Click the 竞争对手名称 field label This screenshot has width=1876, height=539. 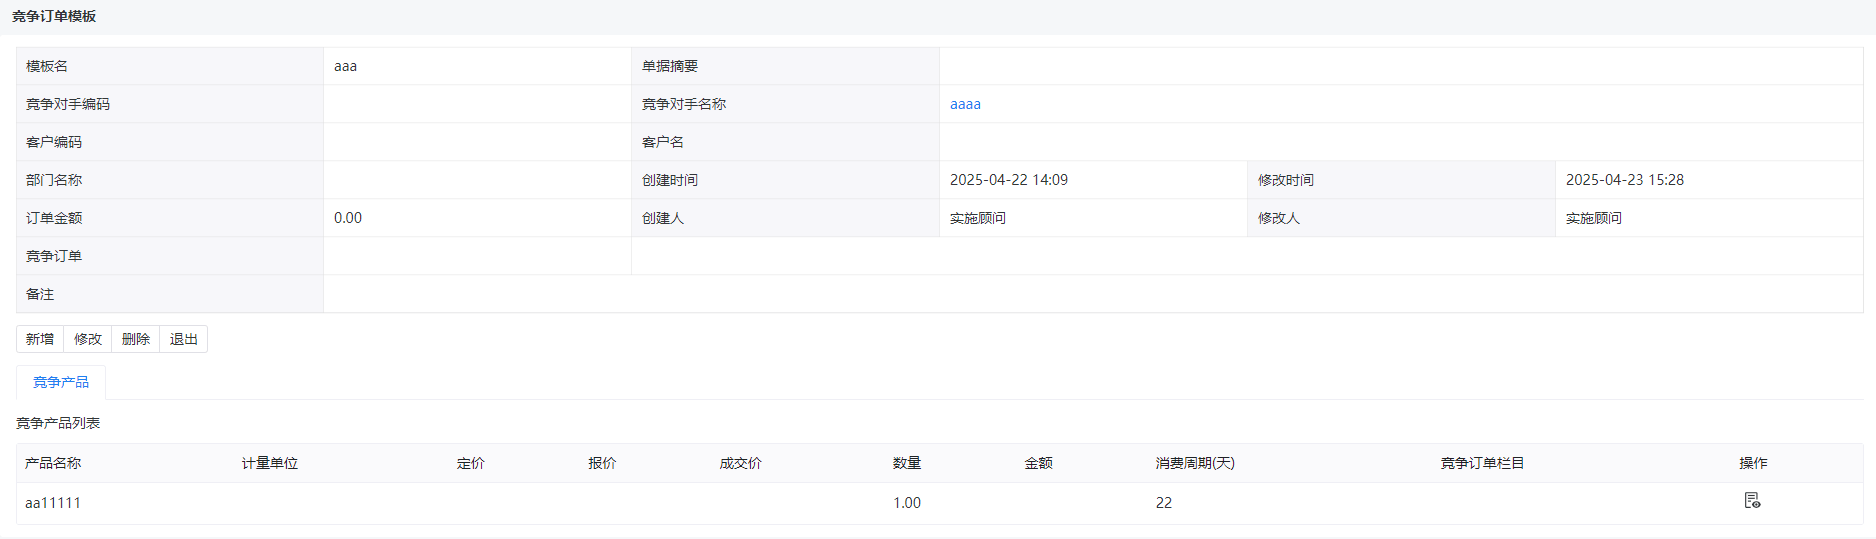pos(684,104)
